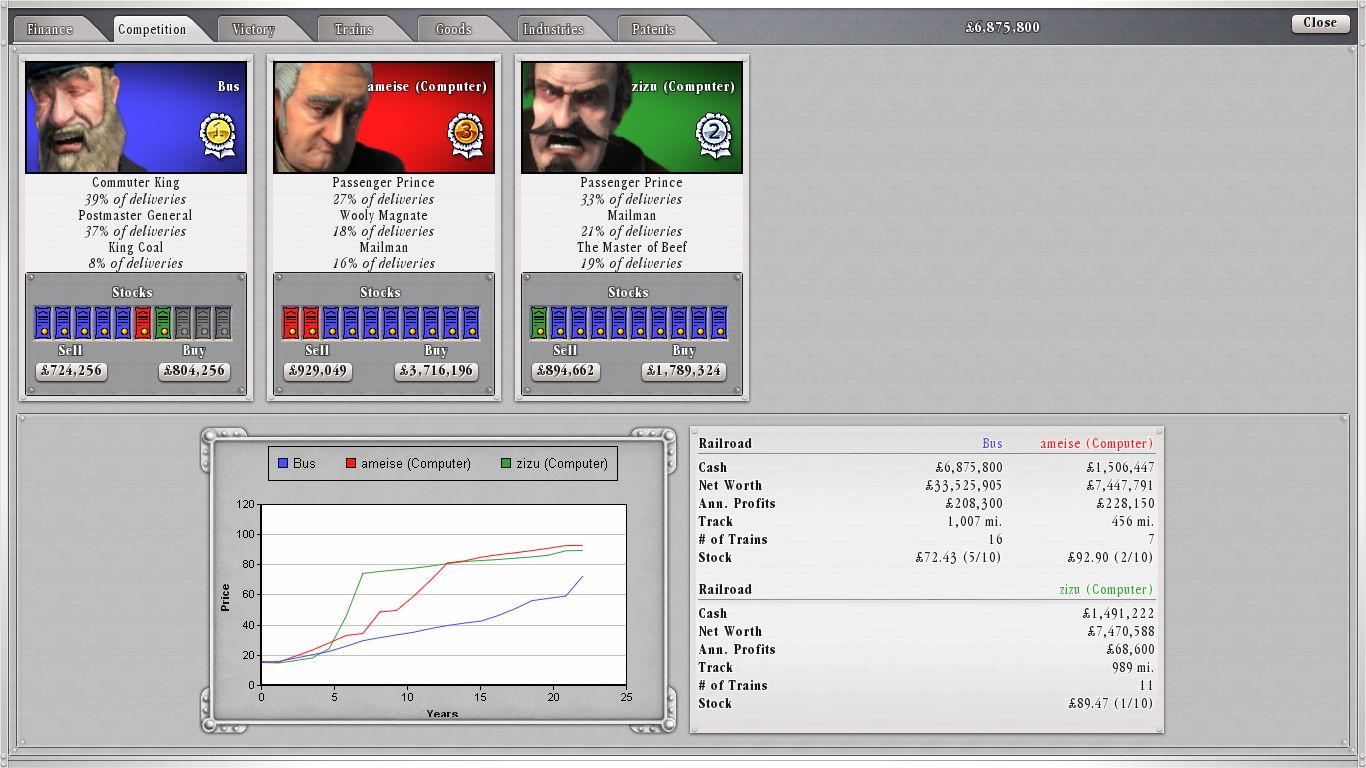Click ameise cash value £1,506,447

point(1121,468)
